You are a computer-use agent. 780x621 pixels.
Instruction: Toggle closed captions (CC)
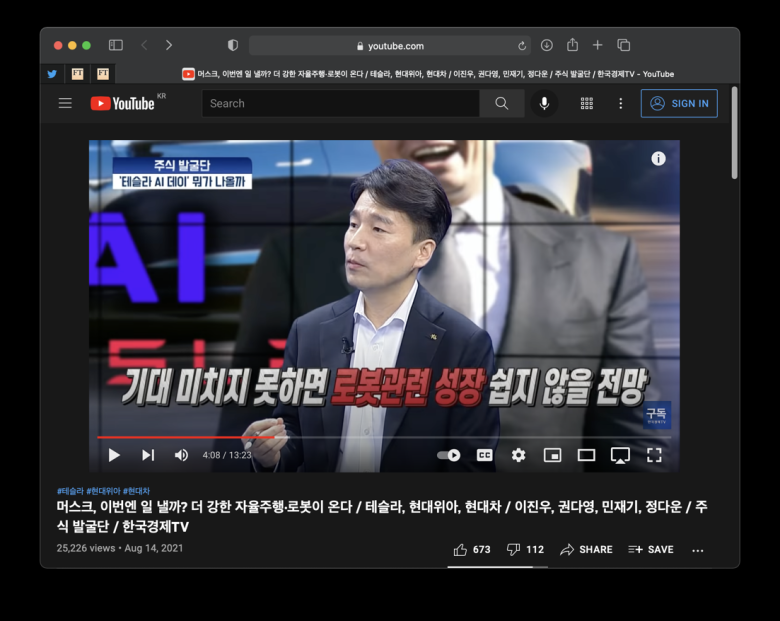pos(485,455)
